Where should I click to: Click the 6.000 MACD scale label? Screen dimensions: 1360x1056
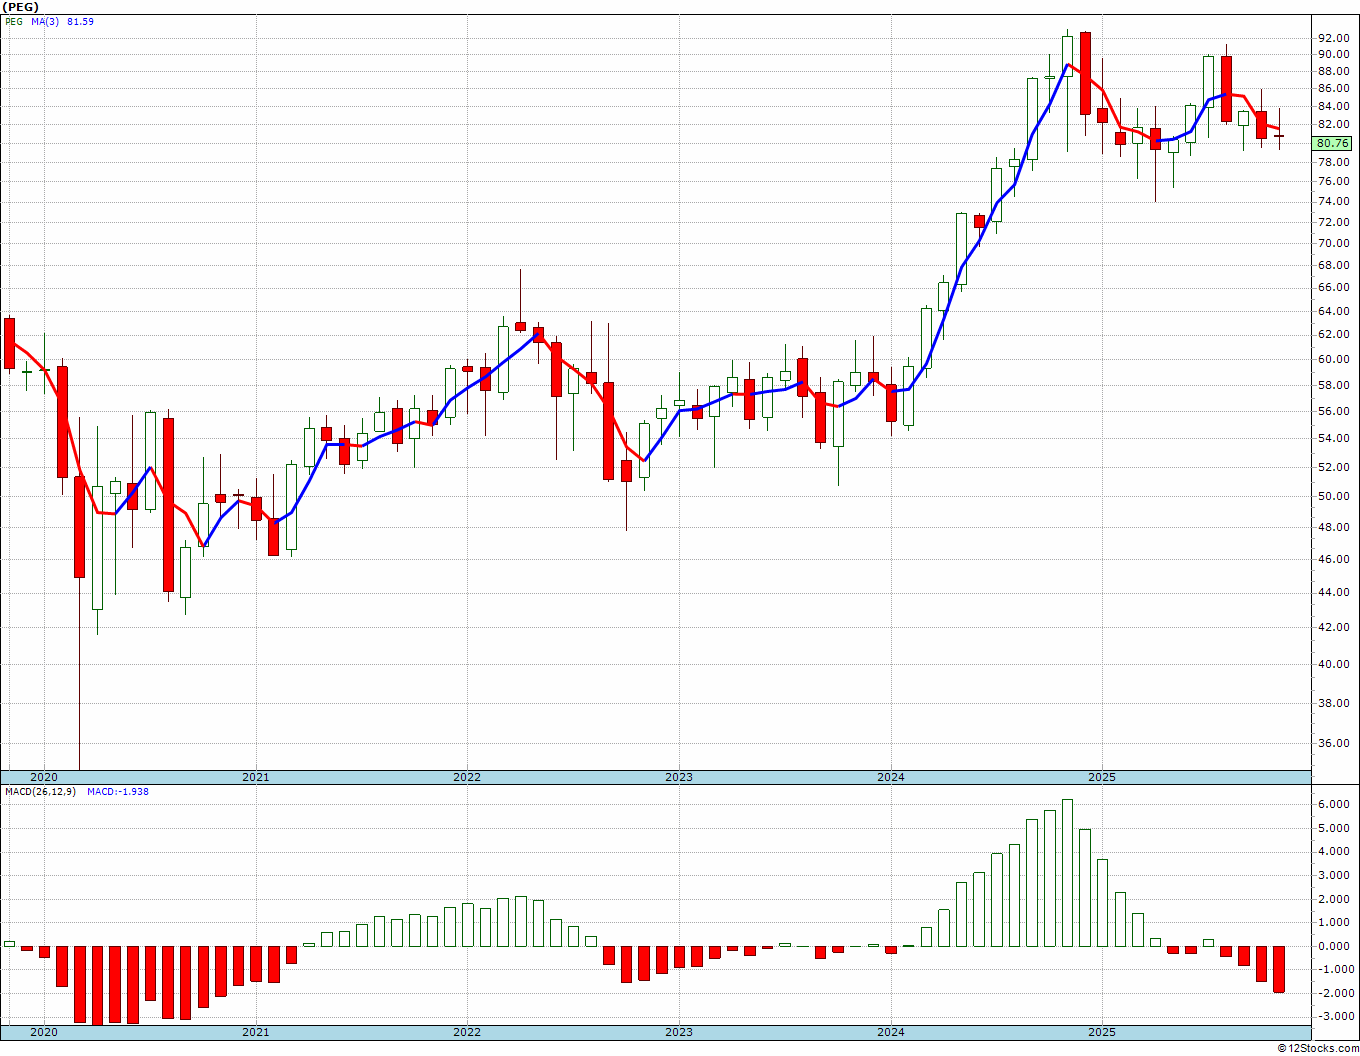1333,804
